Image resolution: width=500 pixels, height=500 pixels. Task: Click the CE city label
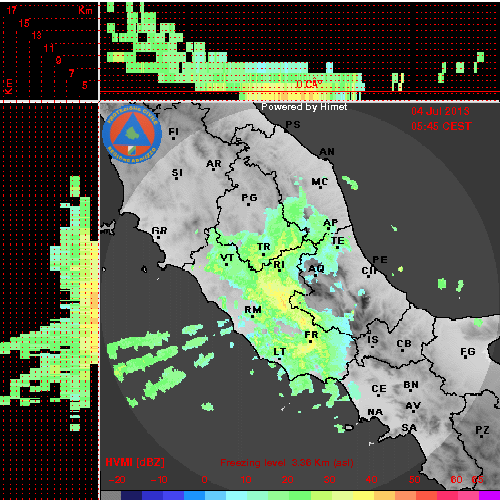379,389
